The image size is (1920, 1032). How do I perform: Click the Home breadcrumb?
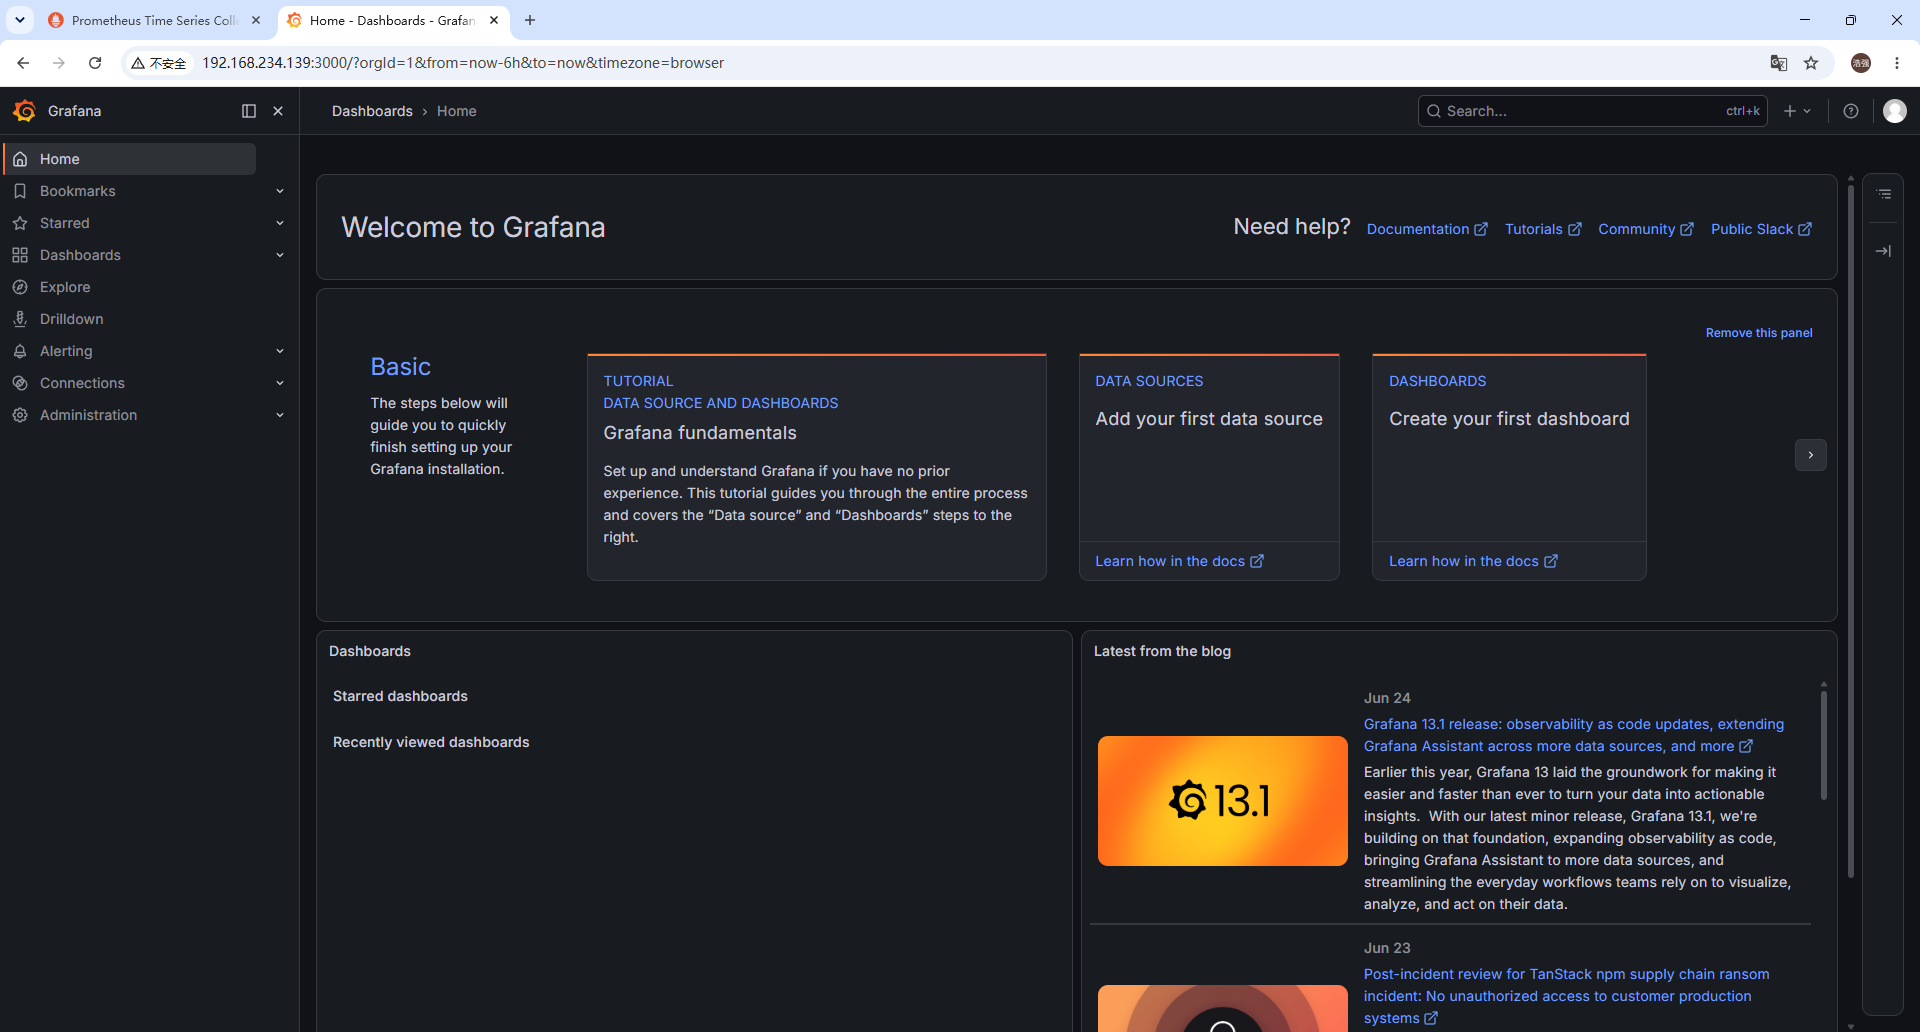457,111
